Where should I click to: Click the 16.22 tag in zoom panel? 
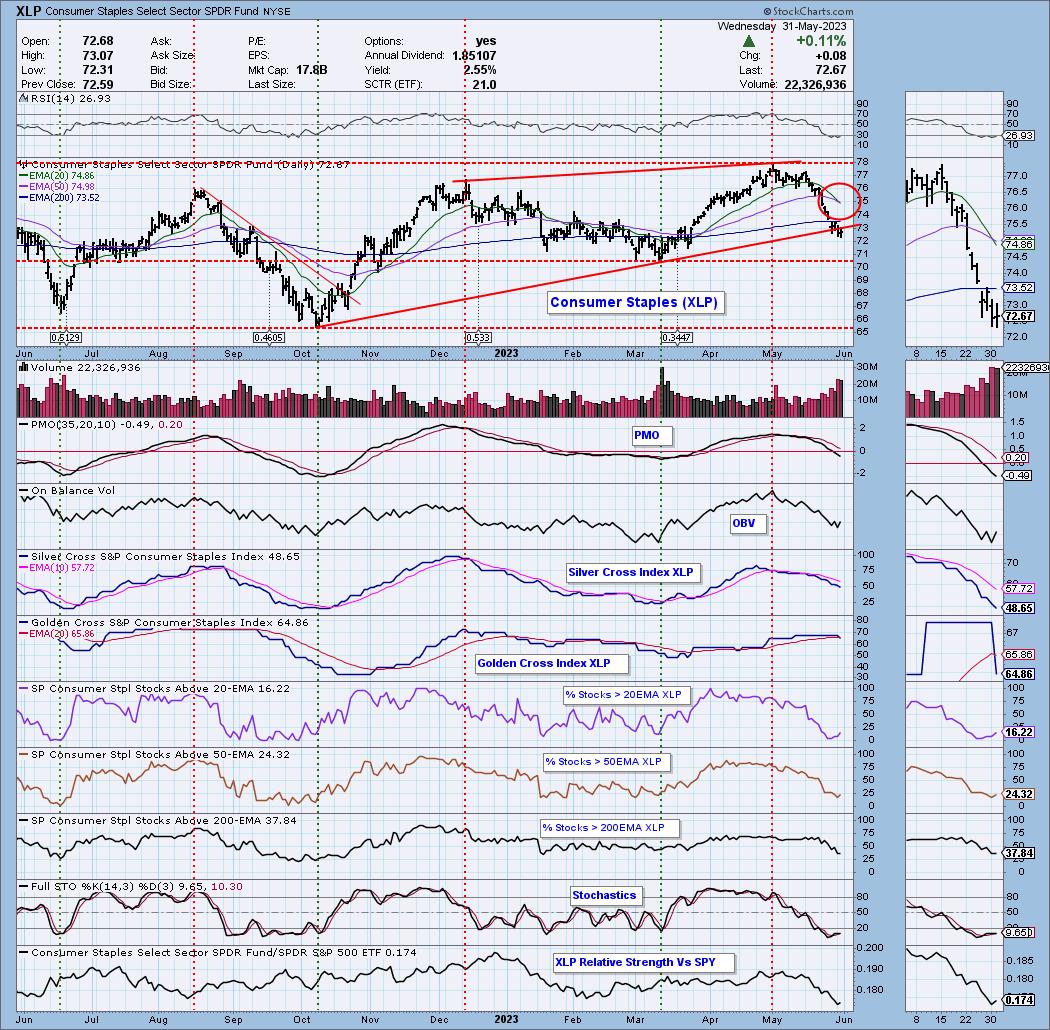[1019, 732]
